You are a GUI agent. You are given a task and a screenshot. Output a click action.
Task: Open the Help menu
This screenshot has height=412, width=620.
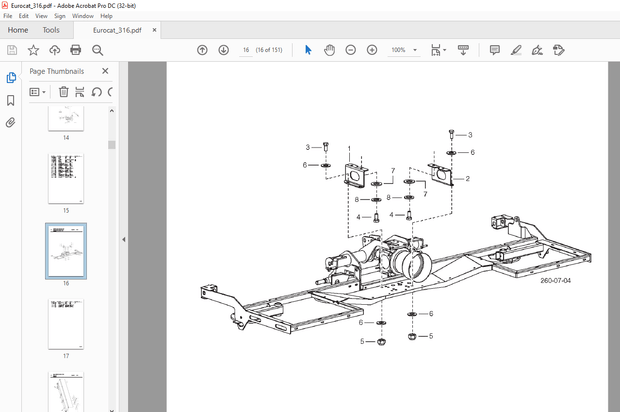click(x=106, y=16)
